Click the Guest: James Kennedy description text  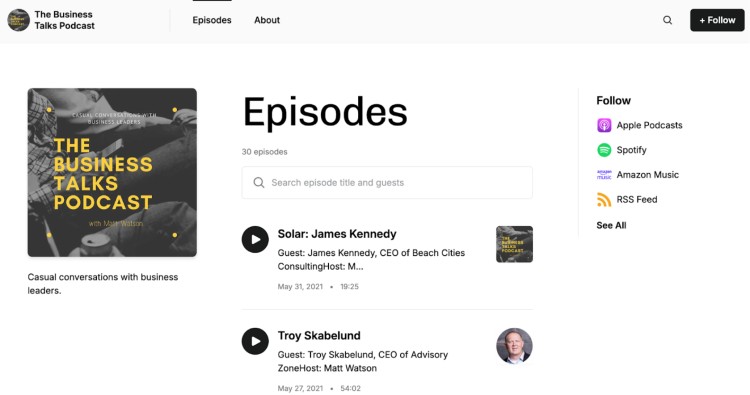click(371, 260)
